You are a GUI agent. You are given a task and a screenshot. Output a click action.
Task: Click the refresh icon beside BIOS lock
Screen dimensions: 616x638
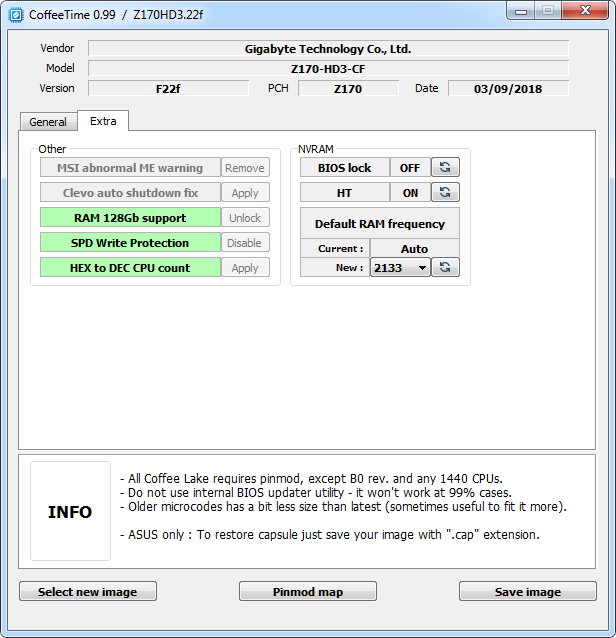click(x=446, y=167)
